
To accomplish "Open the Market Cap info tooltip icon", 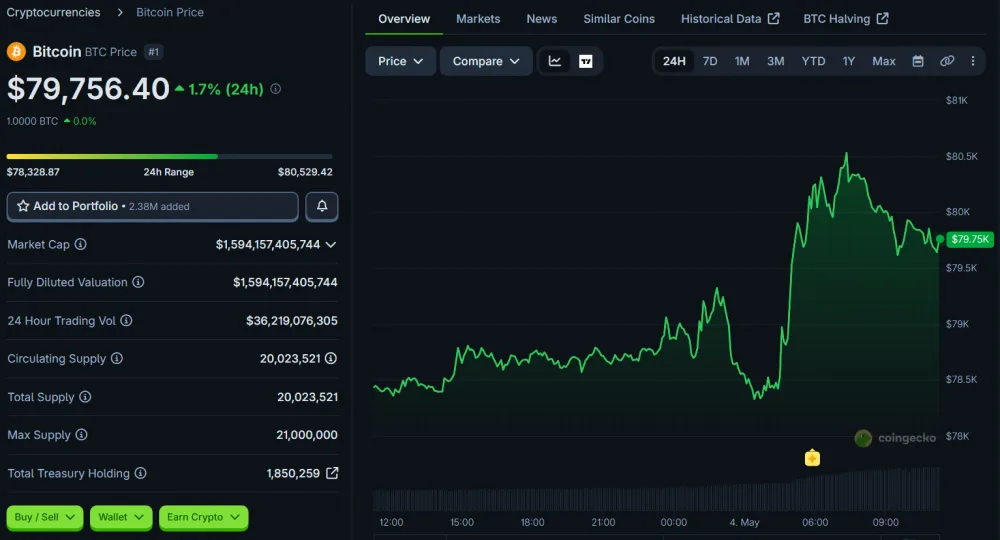I will [x=80, y=244].
